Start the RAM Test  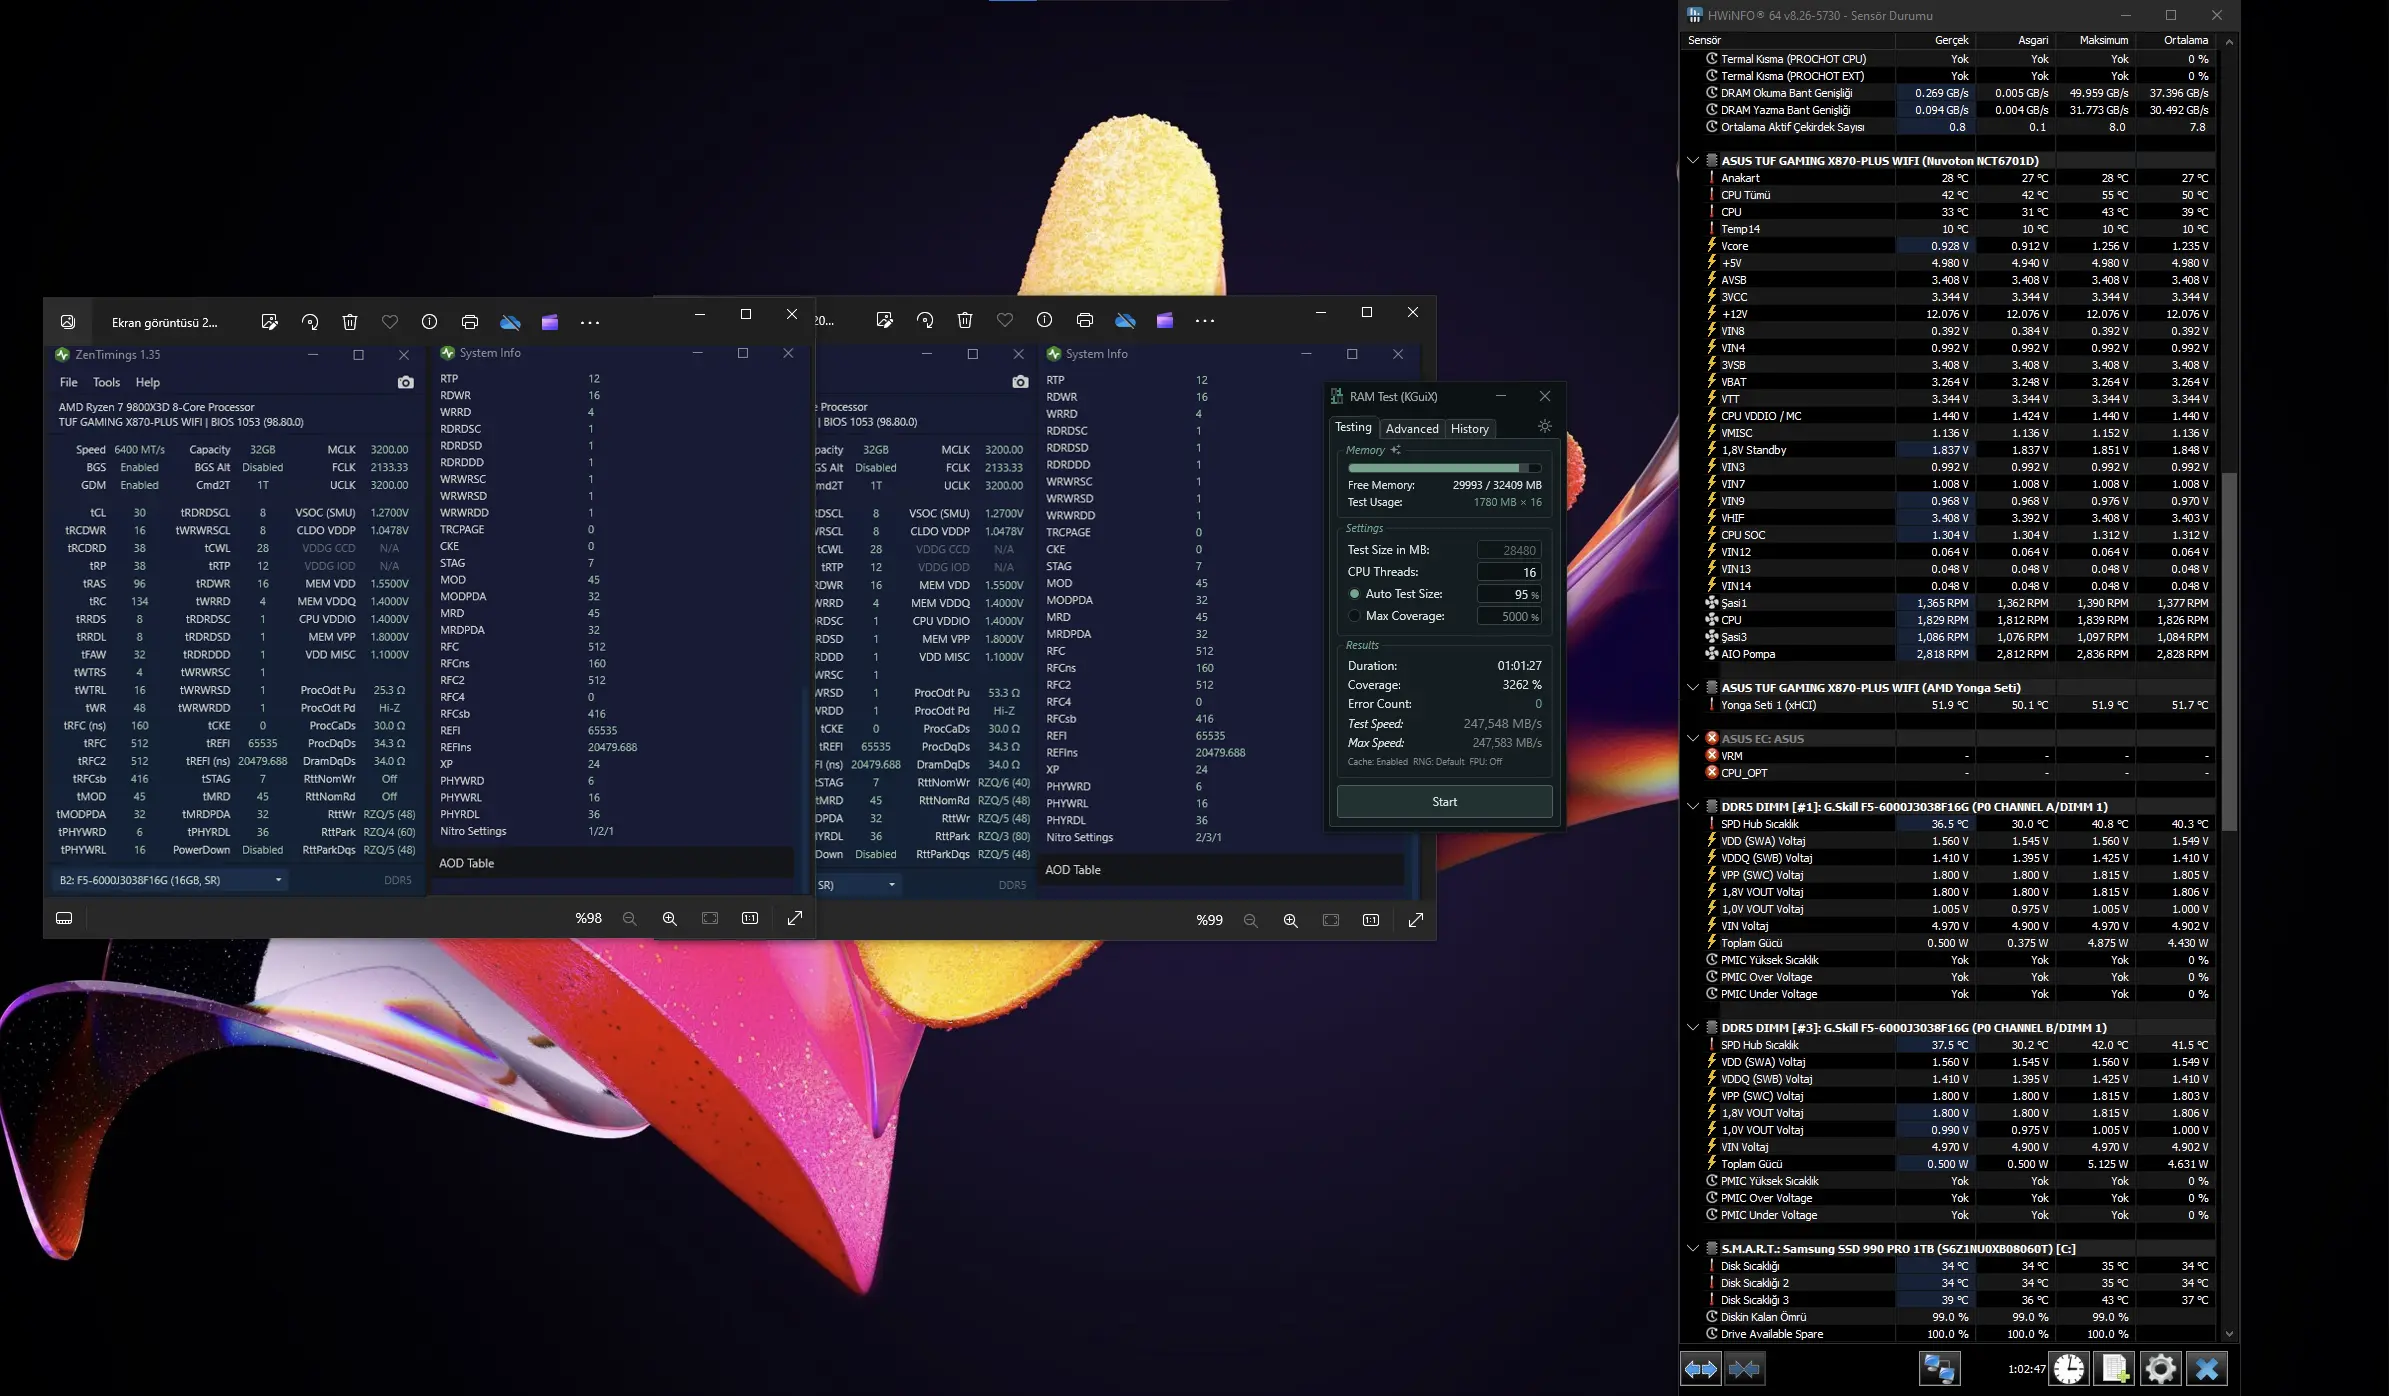click(1444, 802)
